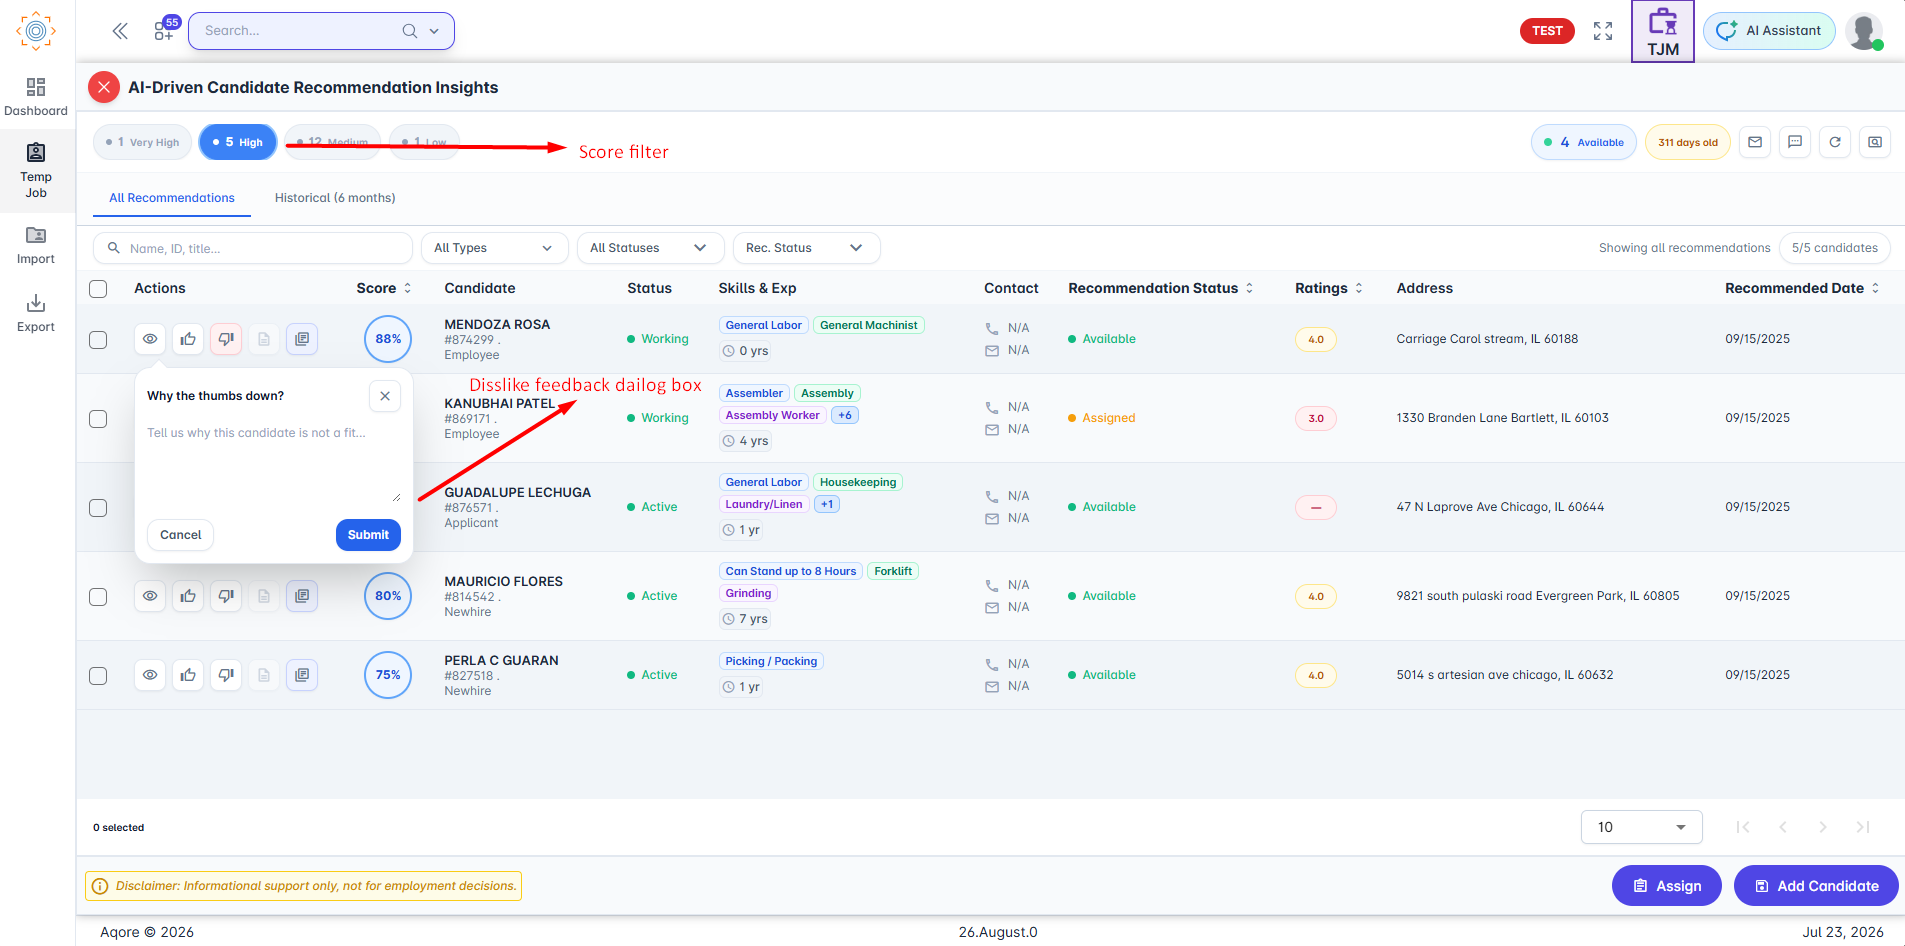Image resolution: width=1905 pixels, height=946 pixels.
Task: Expand the All Types dropdown
Action: click(x=494, y=248)
